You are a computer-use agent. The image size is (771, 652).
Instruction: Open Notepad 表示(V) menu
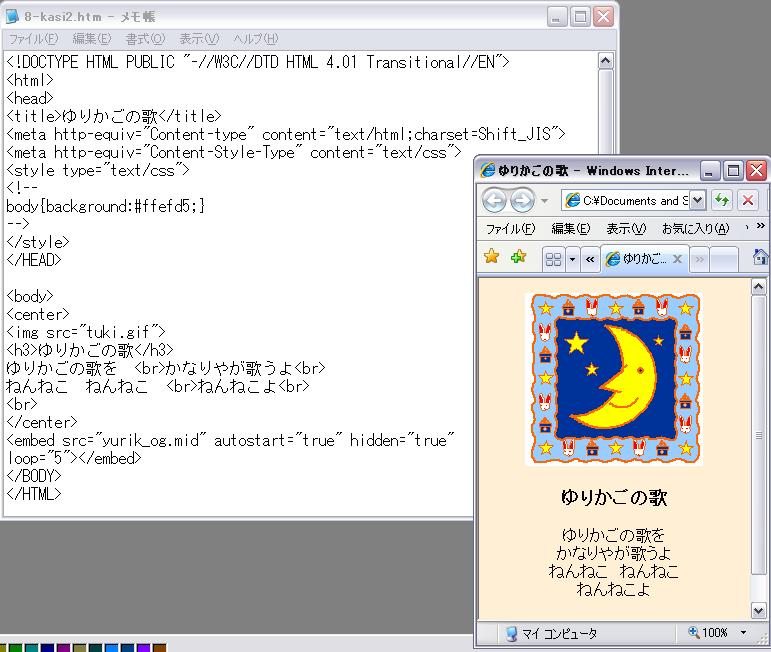point(199,38)
